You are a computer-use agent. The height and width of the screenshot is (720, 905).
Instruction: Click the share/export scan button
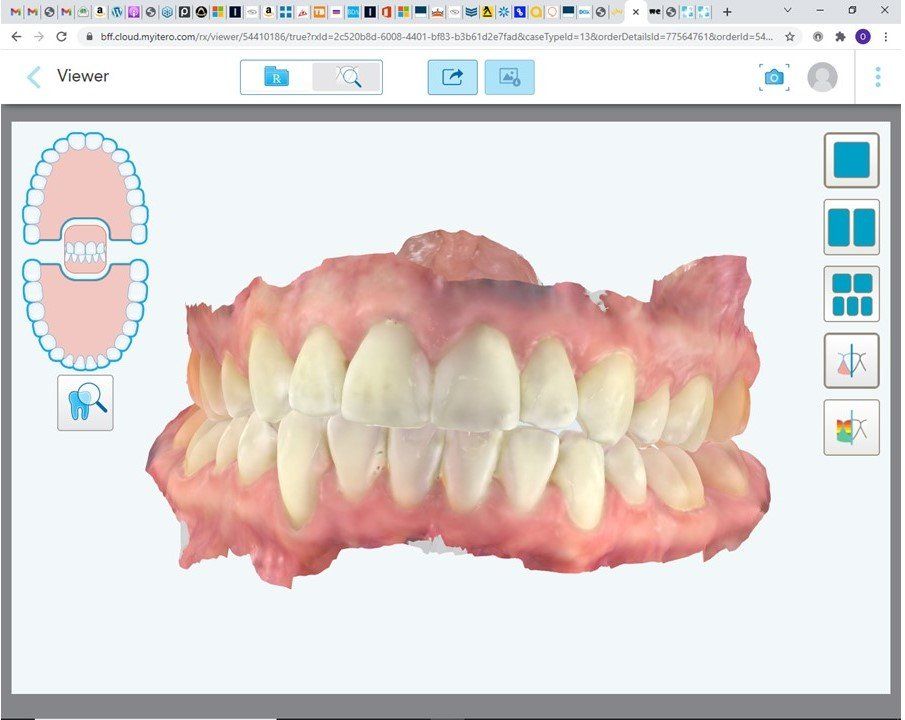[x=452, y=77]
